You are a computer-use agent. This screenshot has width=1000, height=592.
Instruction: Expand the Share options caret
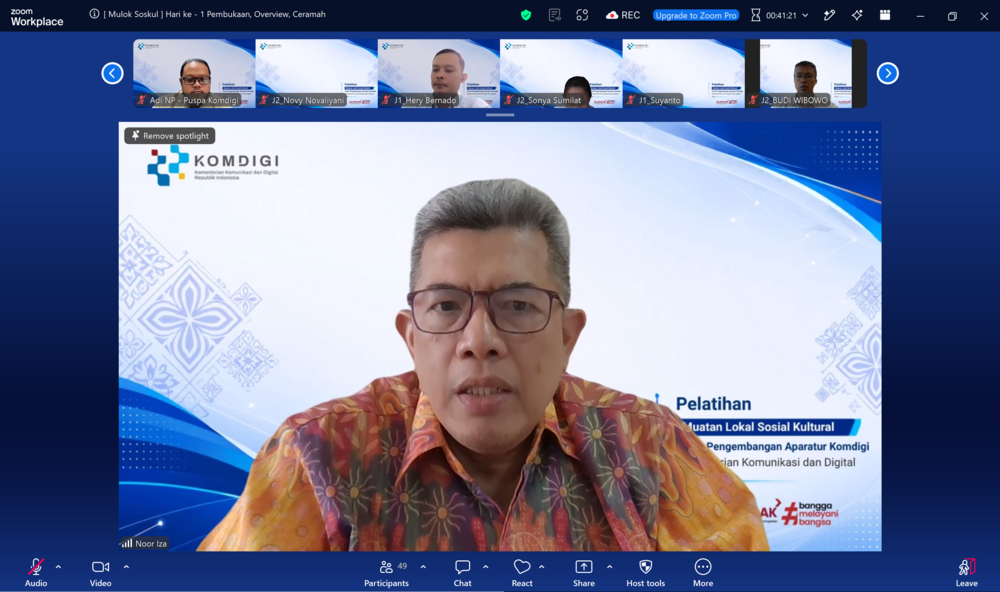point(610,566)
